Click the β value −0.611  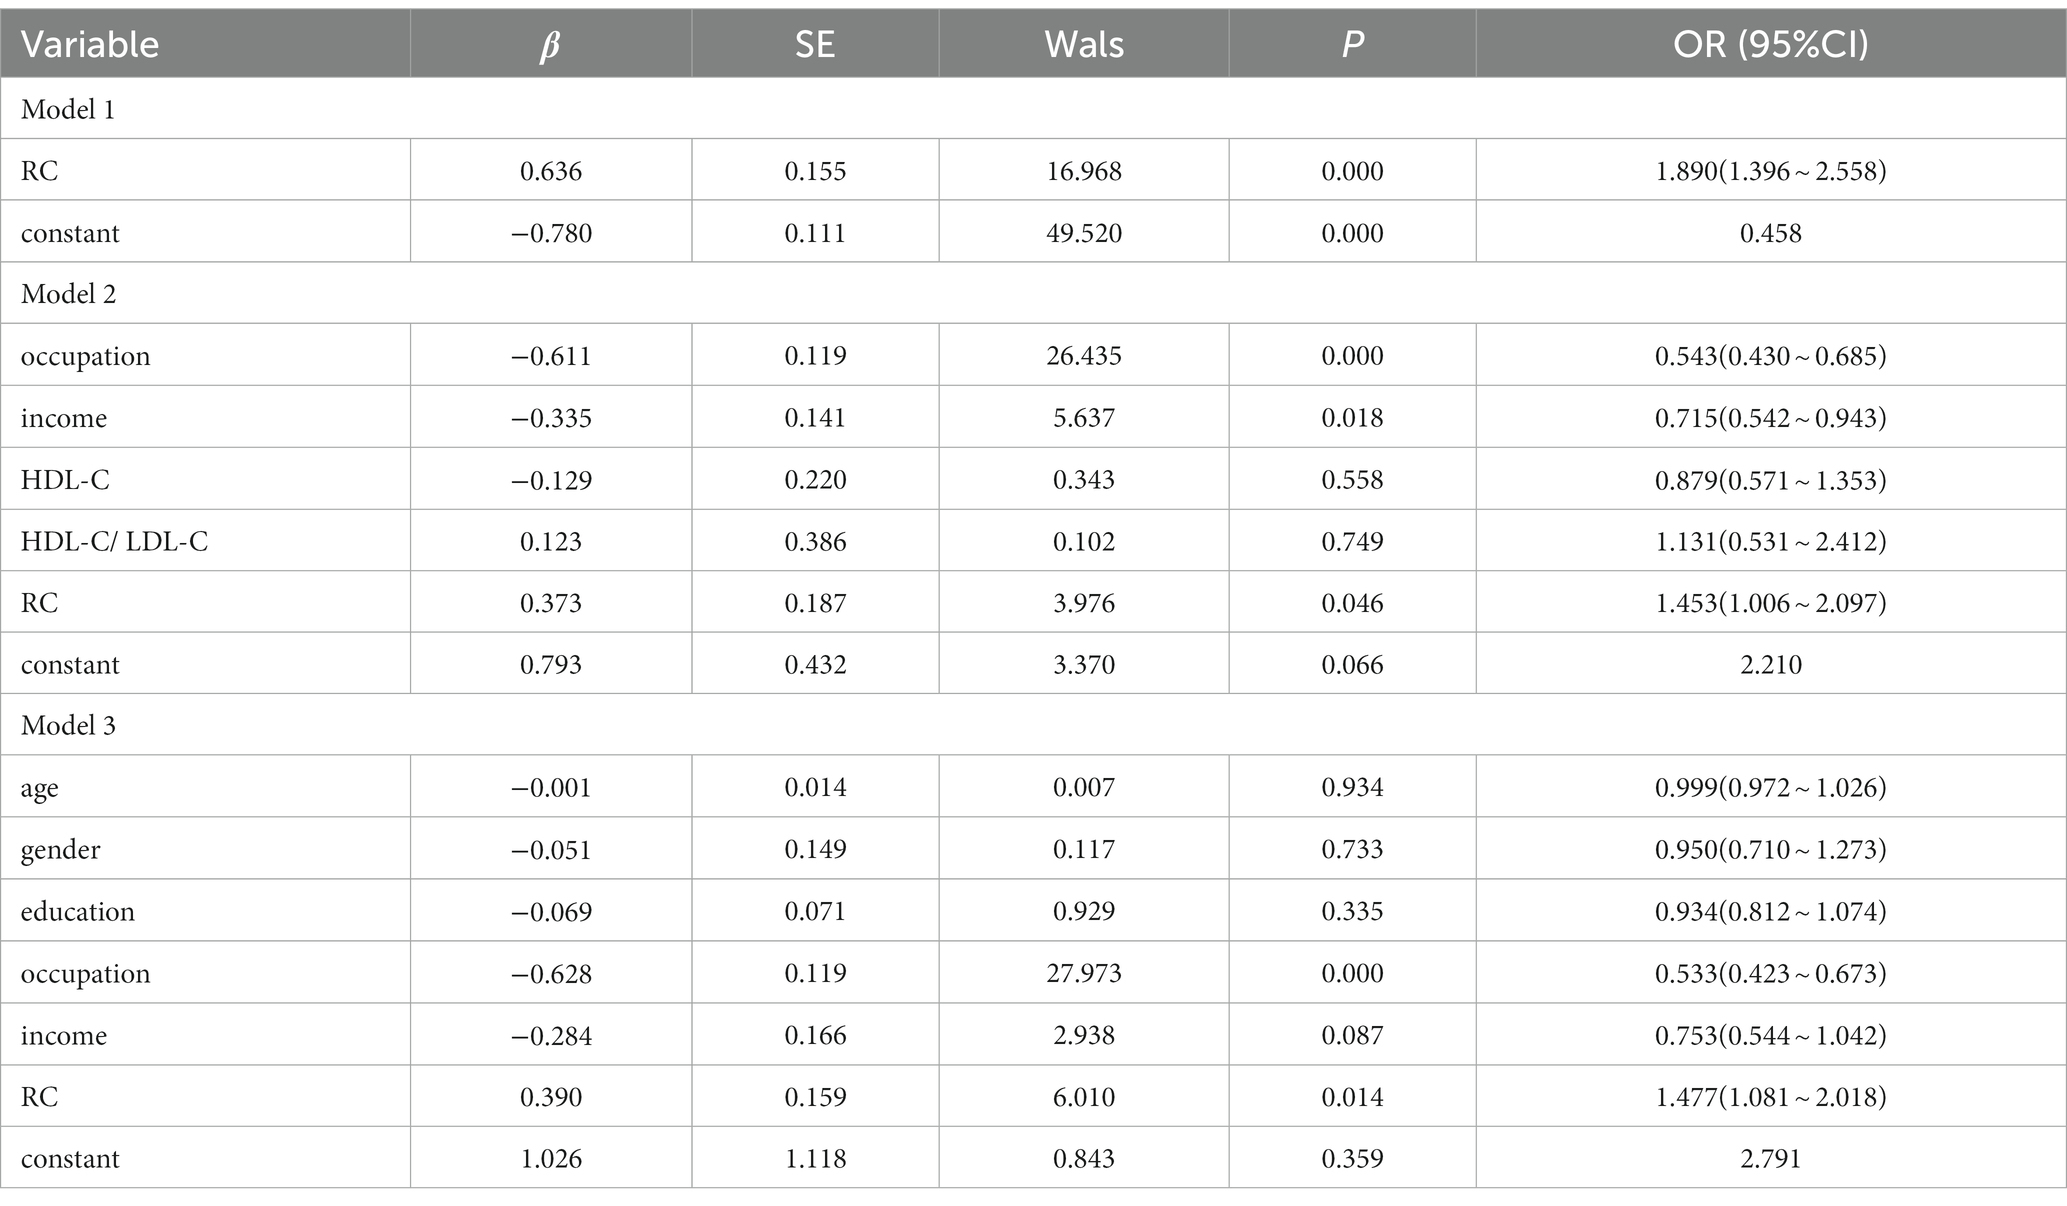551,356
